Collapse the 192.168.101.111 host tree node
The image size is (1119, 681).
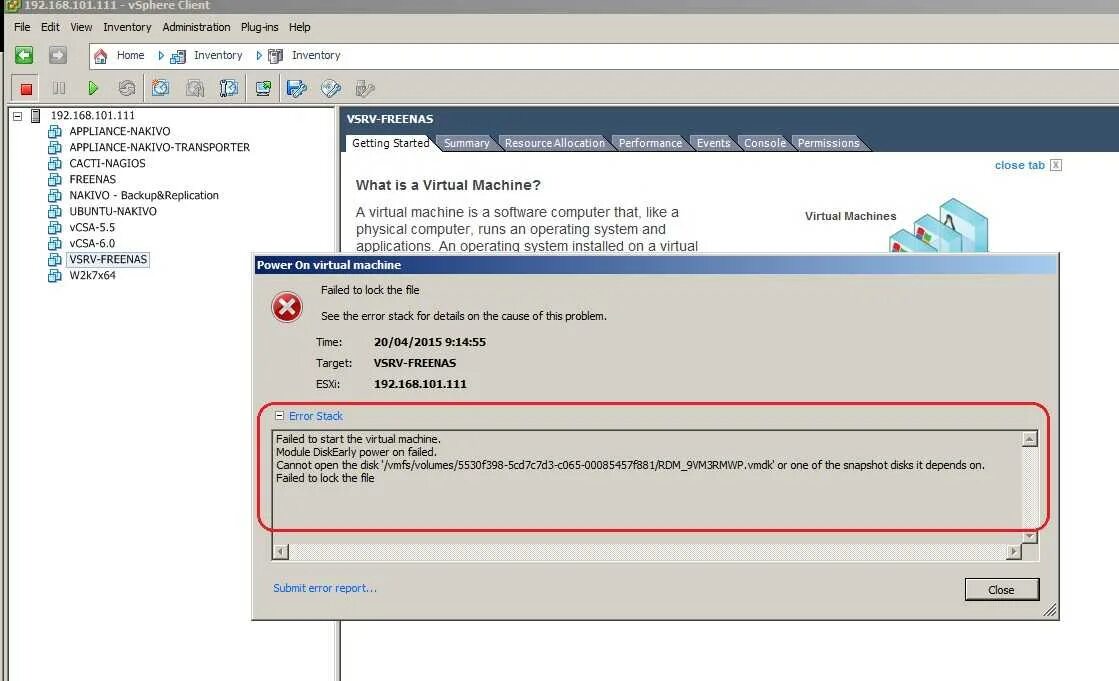point(17,116)
